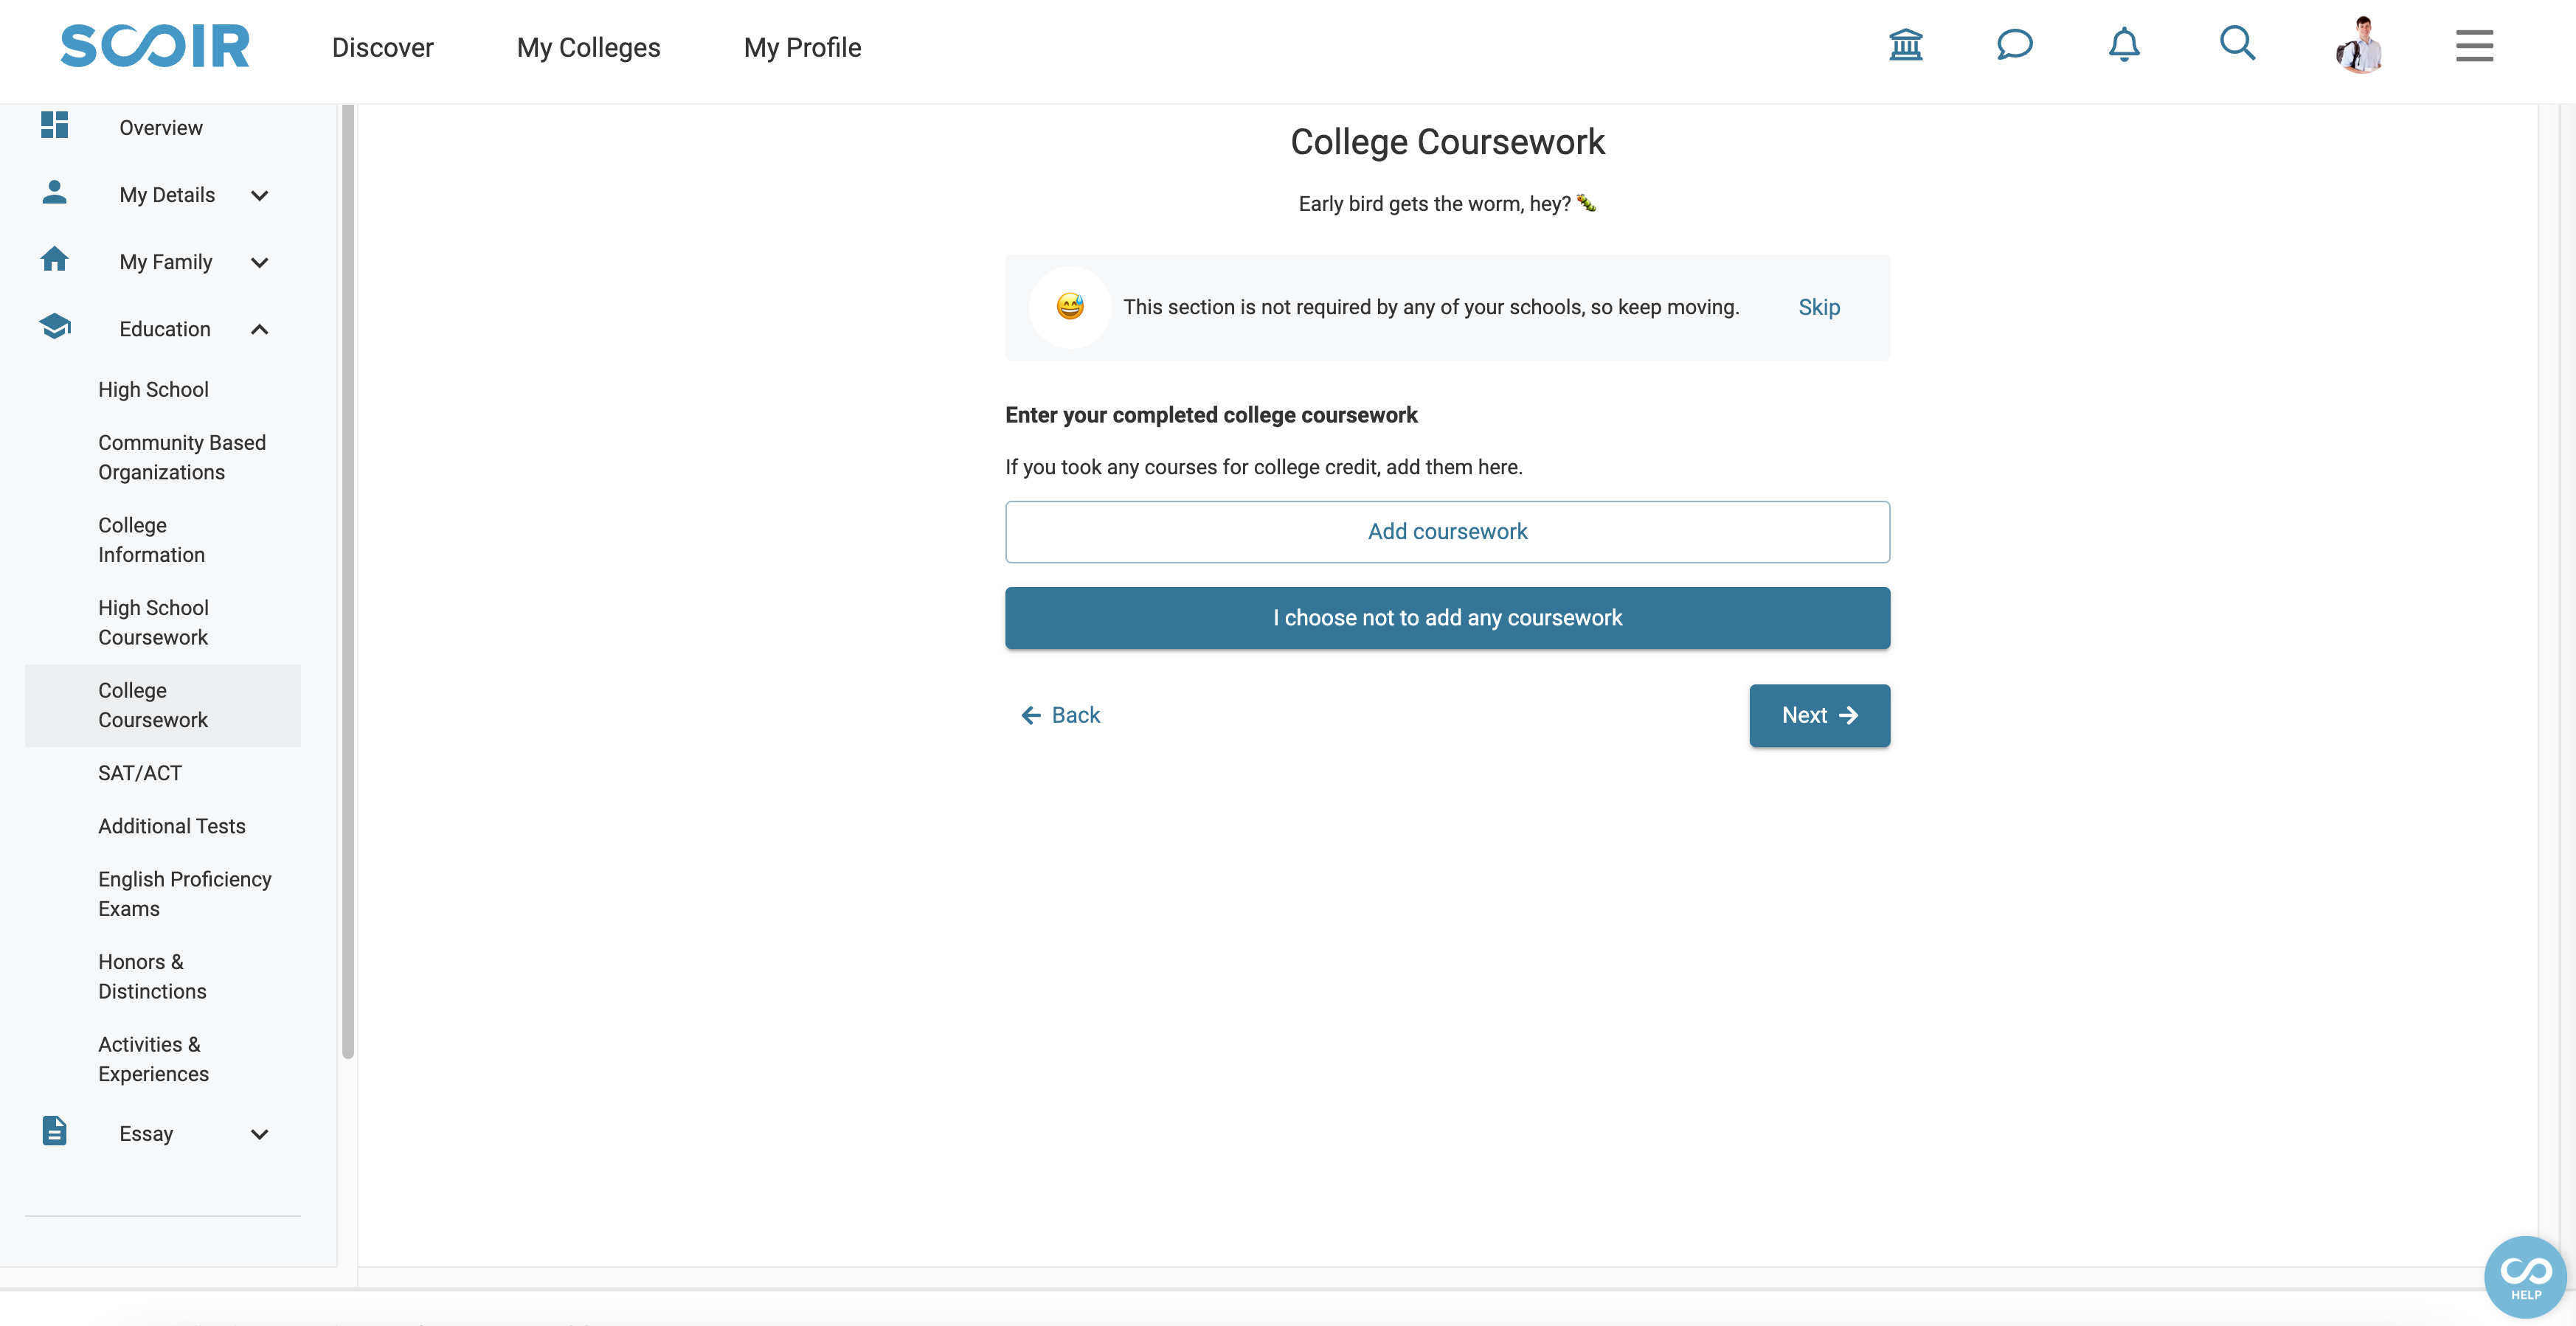Click the My Family house icon

pyautogui.click(x=54, y=259)
